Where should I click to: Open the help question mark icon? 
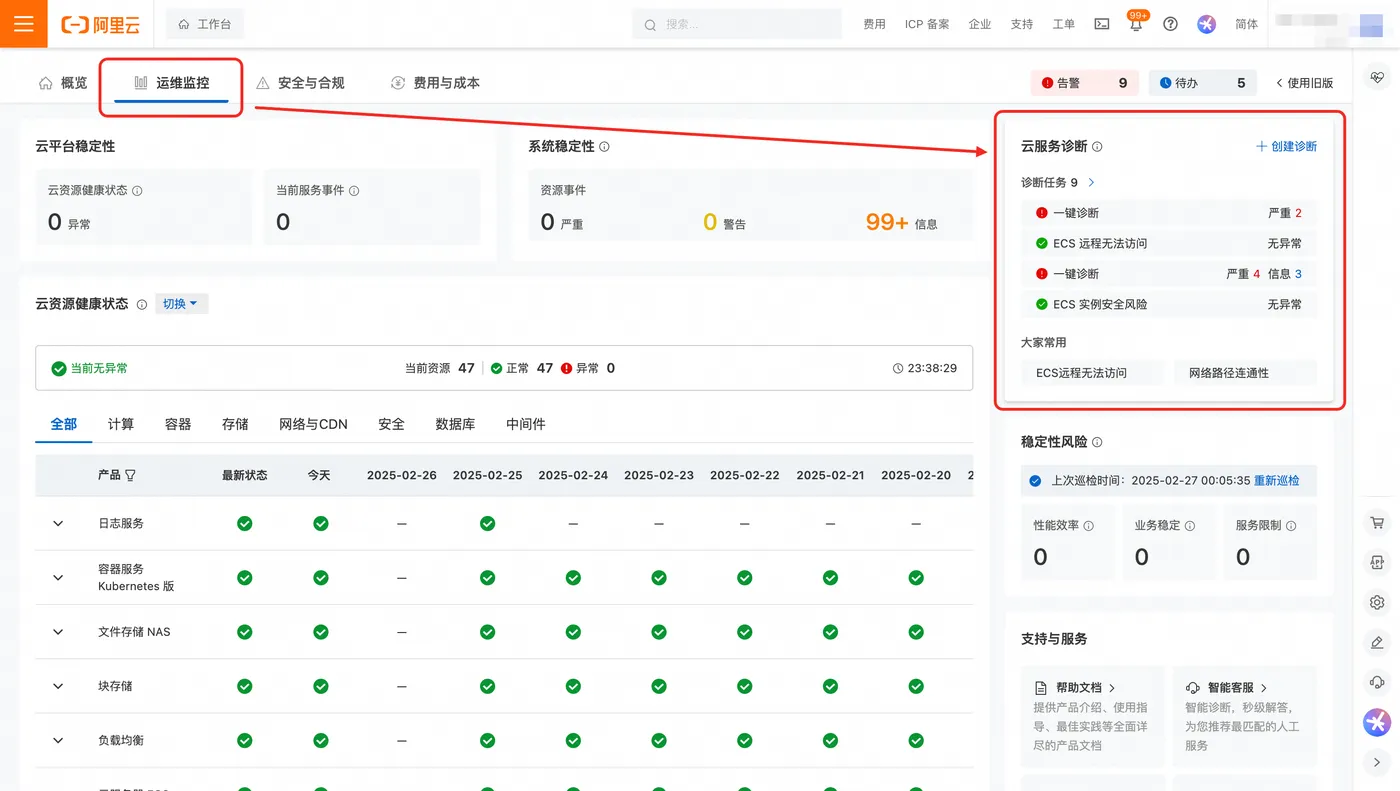click(x=1171, y=24)
